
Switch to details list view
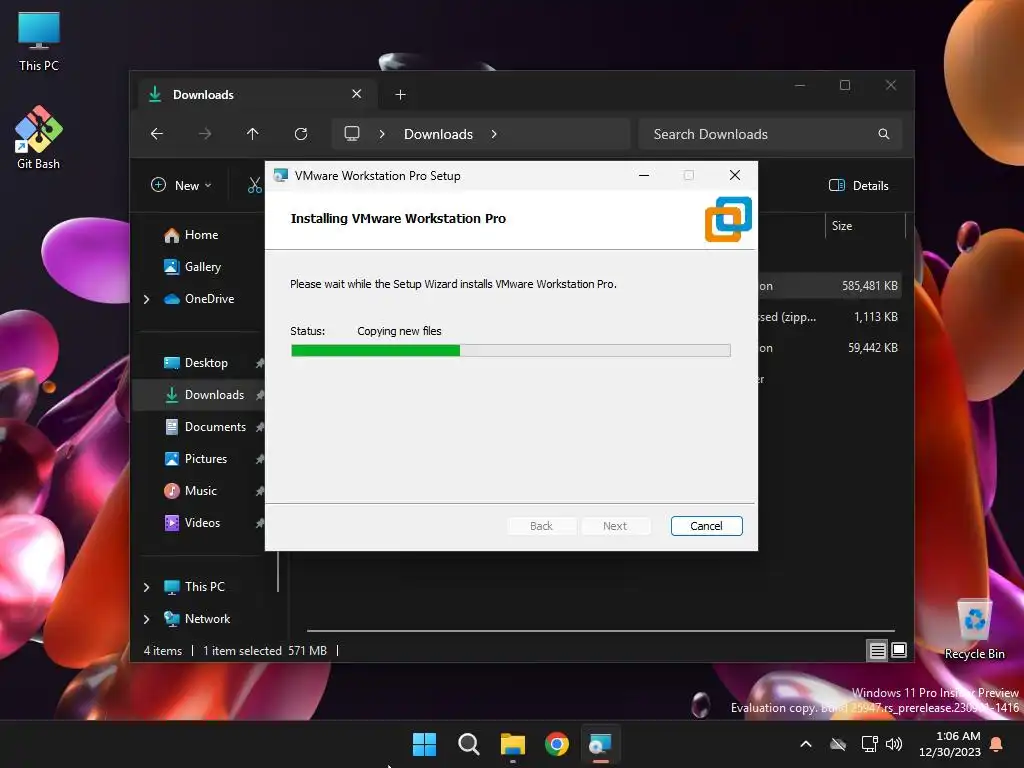pyautogui.click(x=877, y=650)
